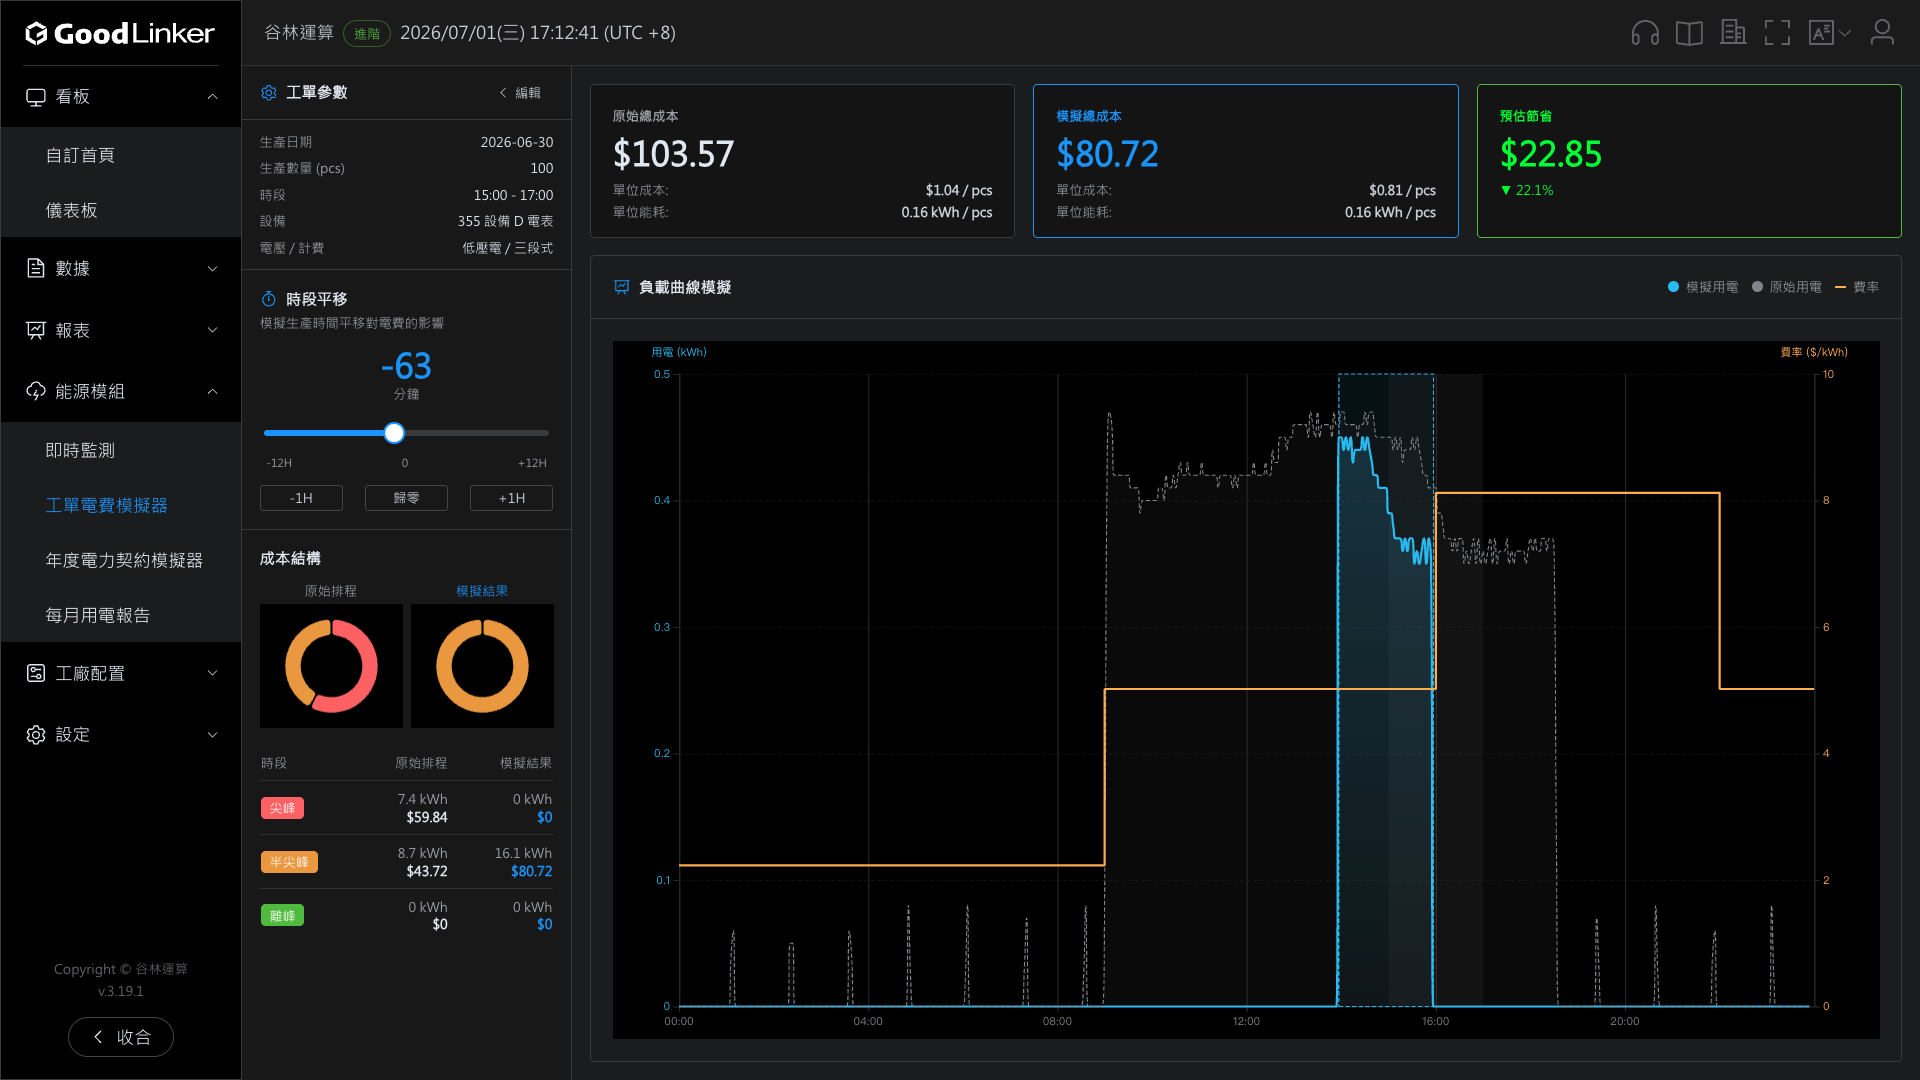The width and height of the screenshot is (1920, 1080).
Task: Click the headset support icon
Action: coord(1645,33)
